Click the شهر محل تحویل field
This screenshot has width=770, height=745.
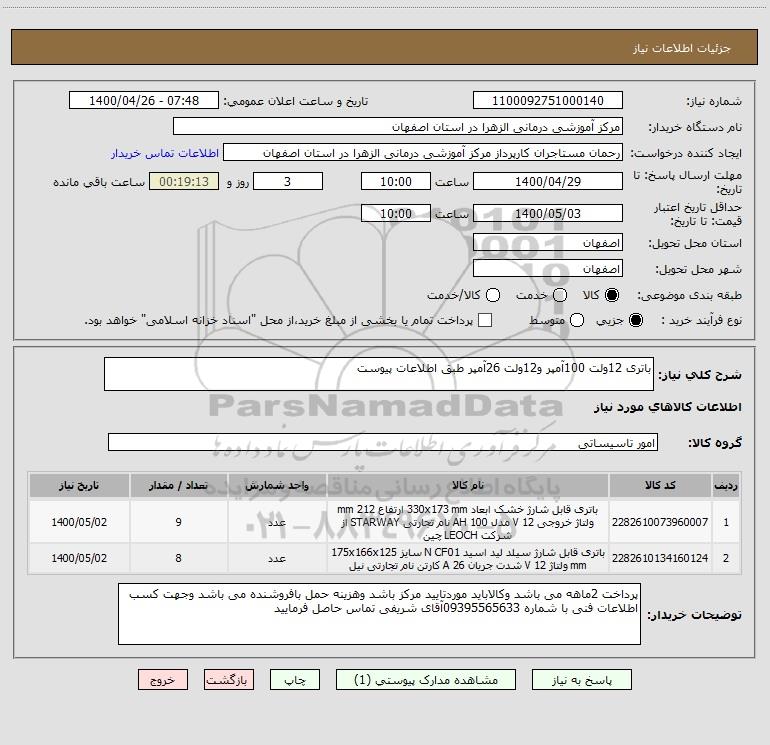pyautogui.click(x=548, y=269)
